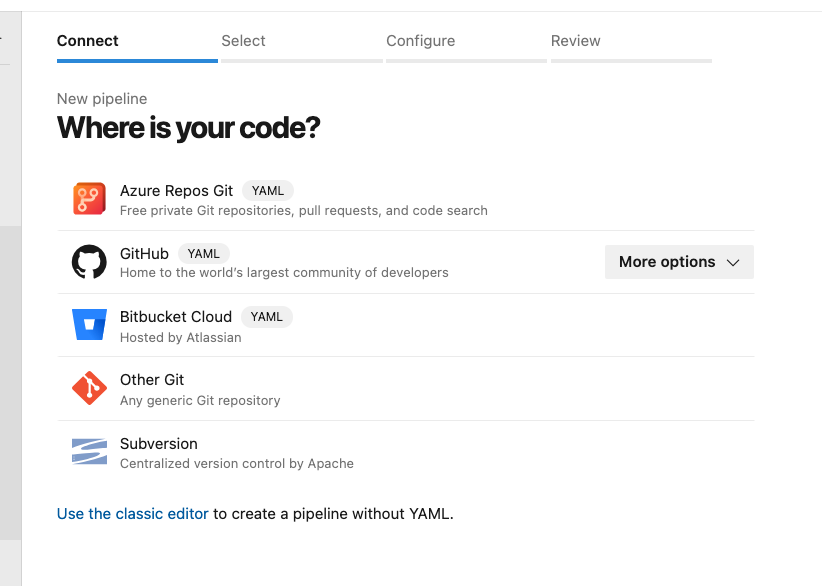Click YAML badge beside Azure Repos Git

click(268, 191)
